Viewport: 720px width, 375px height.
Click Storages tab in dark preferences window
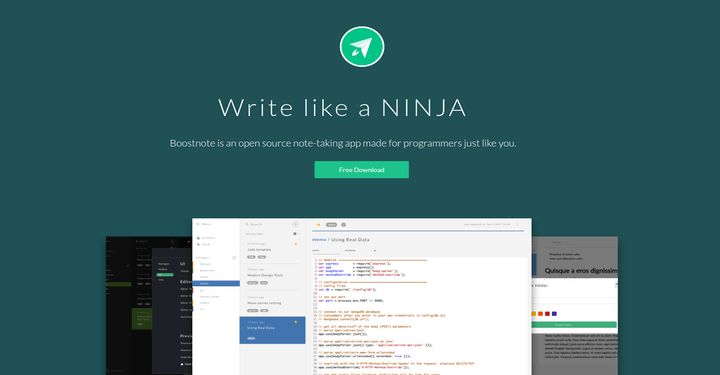point(163,264)
